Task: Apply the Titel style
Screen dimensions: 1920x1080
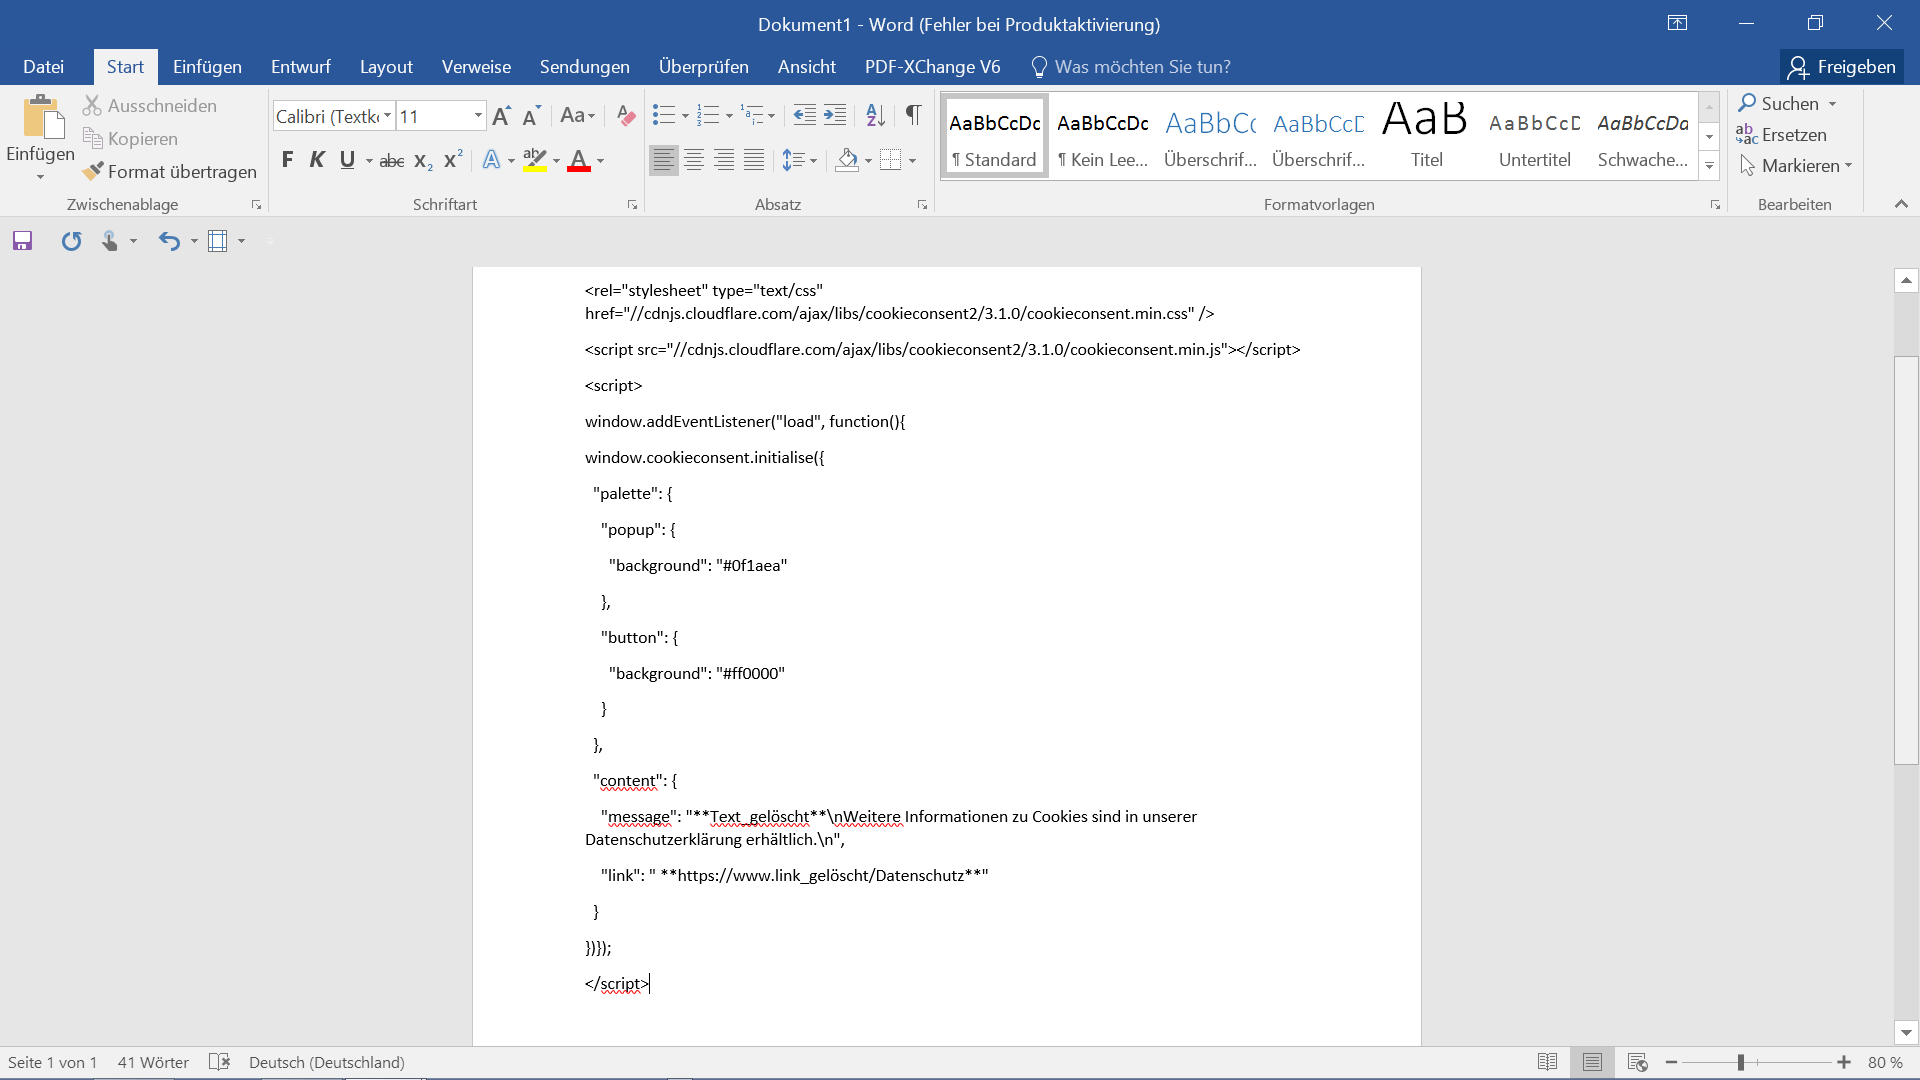Action: click(1426, 136)
